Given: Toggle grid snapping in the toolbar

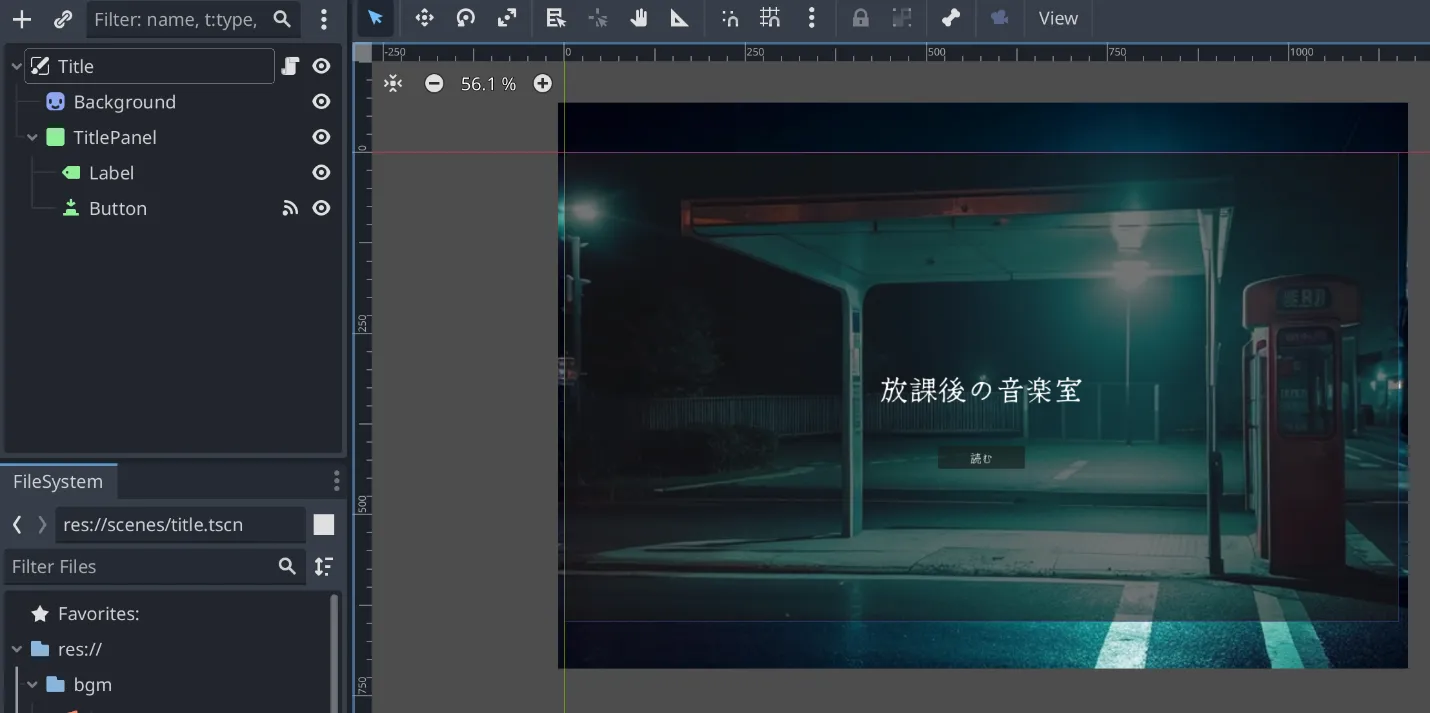Looking at the screenshot, I should (x=769, y=18).
